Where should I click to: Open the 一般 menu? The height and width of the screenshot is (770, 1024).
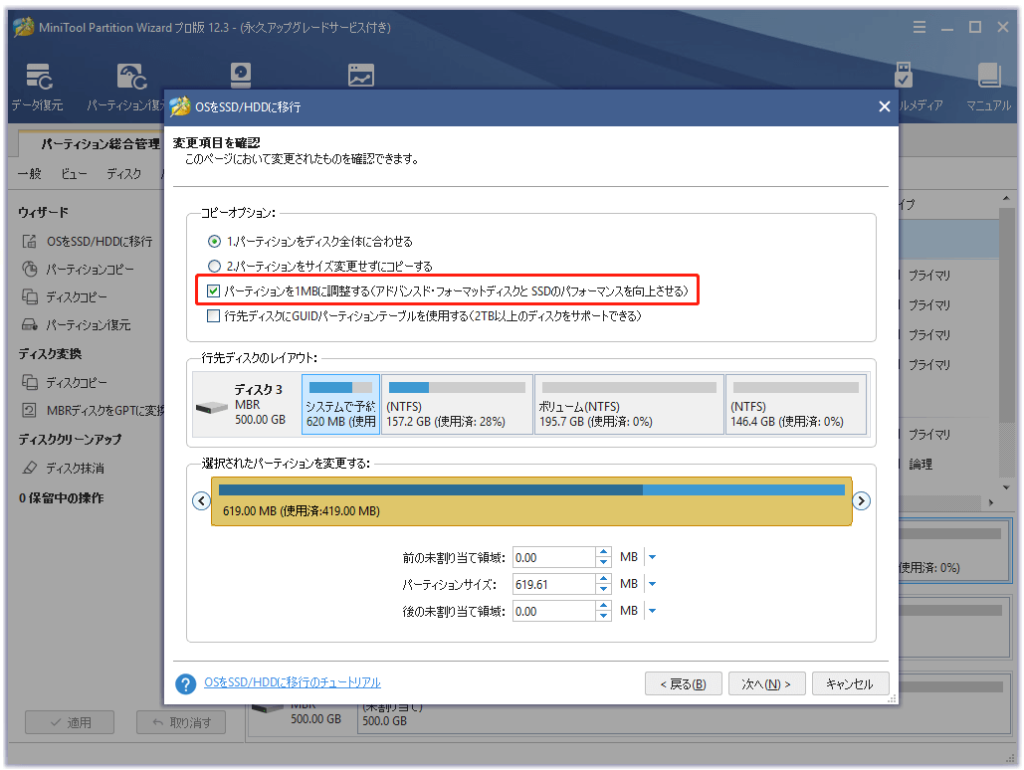tap(30, 174)
